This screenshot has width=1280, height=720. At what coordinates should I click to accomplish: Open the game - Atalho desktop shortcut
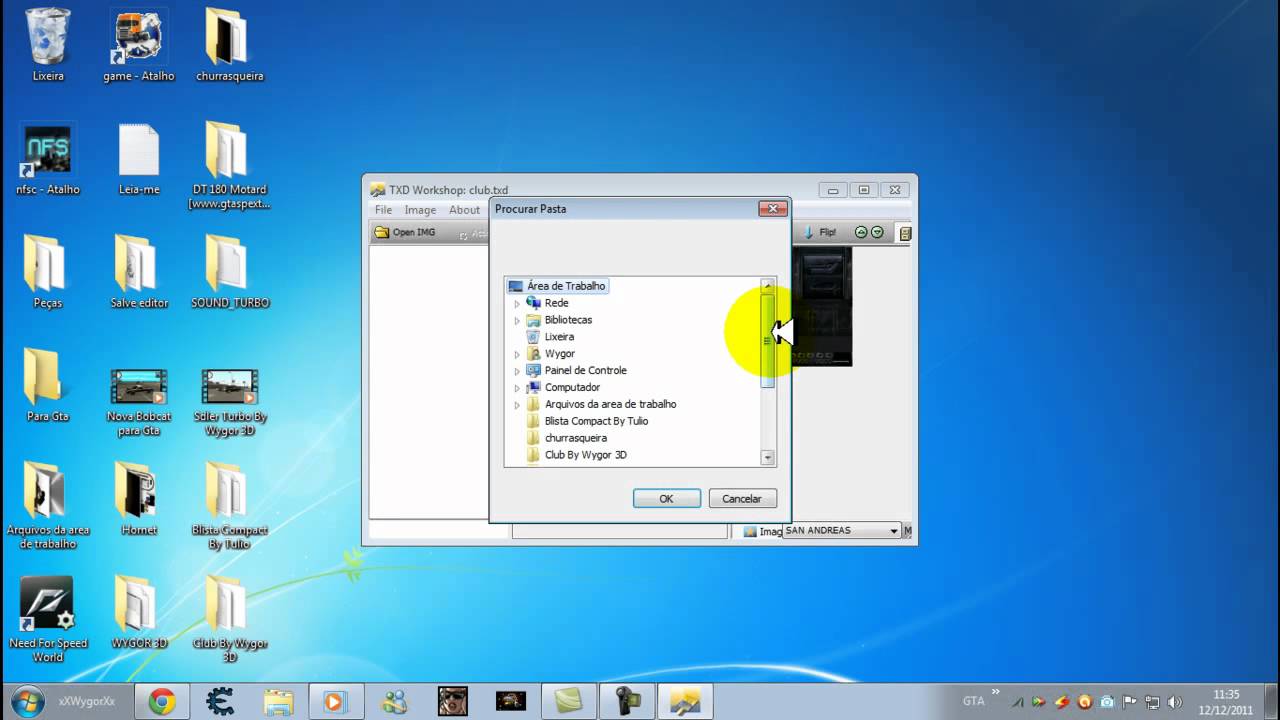click(138, 45)
